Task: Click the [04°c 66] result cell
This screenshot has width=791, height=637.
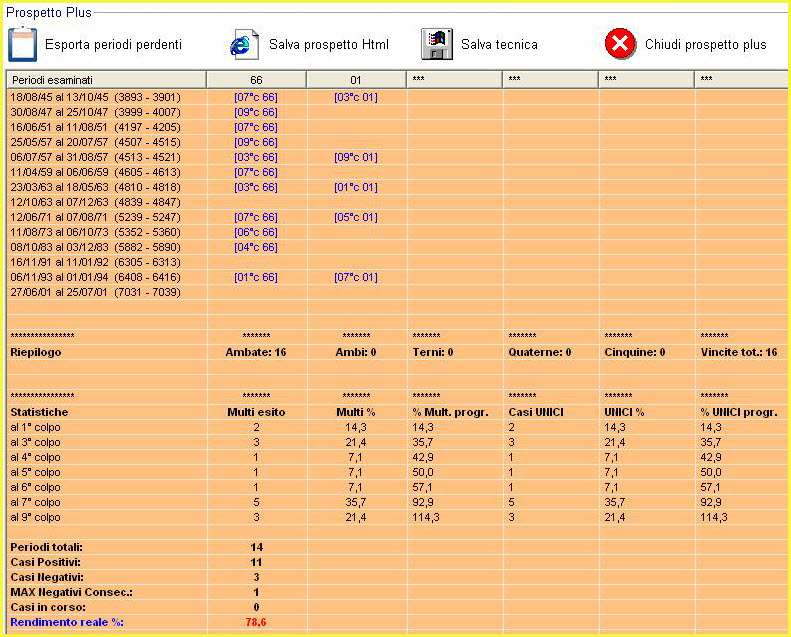Action: (x=256, y=247)
